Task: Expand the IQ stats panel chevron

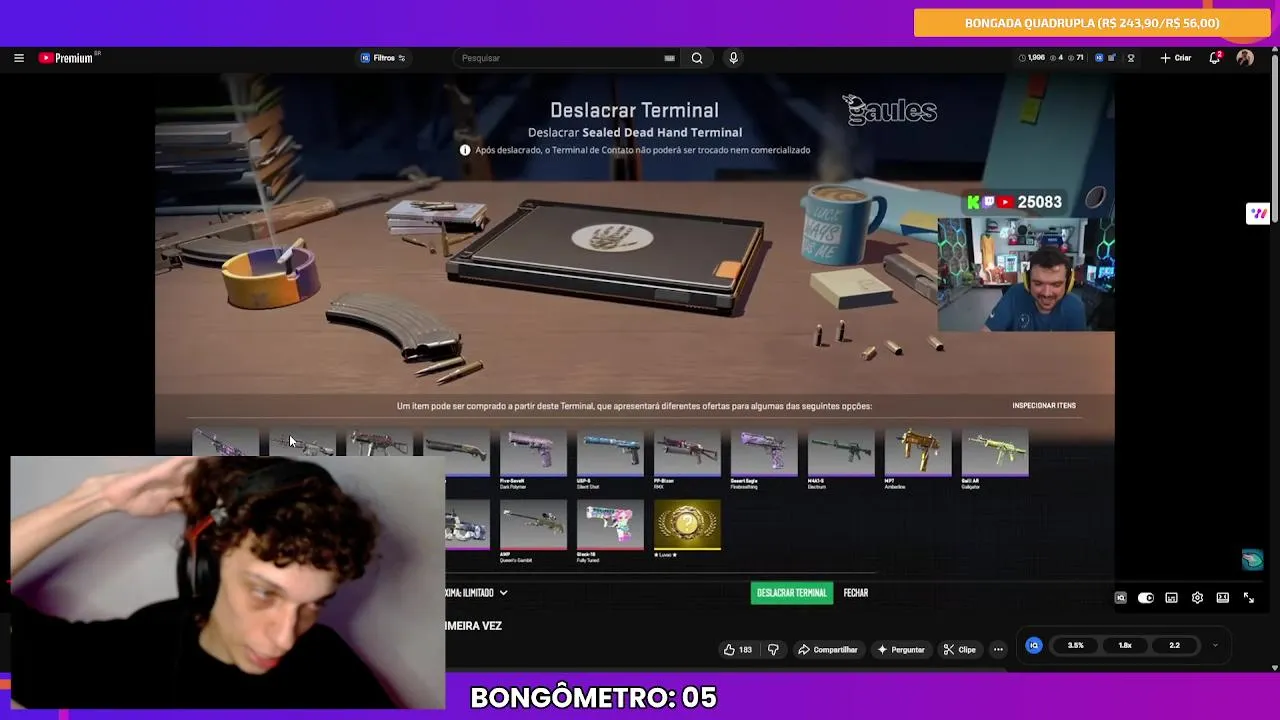Action: 1215,646
